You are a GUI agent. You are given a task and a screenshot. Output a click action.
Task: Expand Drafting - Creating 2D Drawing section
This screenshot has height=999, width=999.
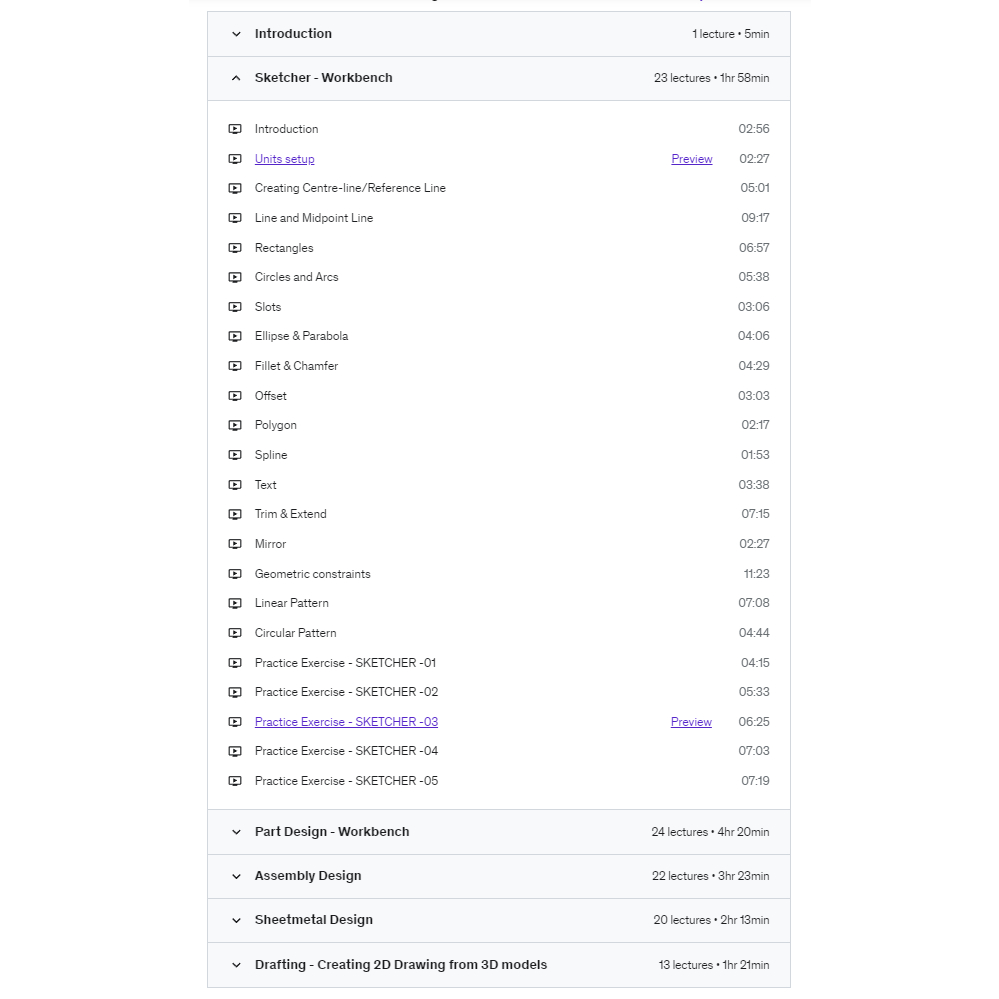point(236,965)
